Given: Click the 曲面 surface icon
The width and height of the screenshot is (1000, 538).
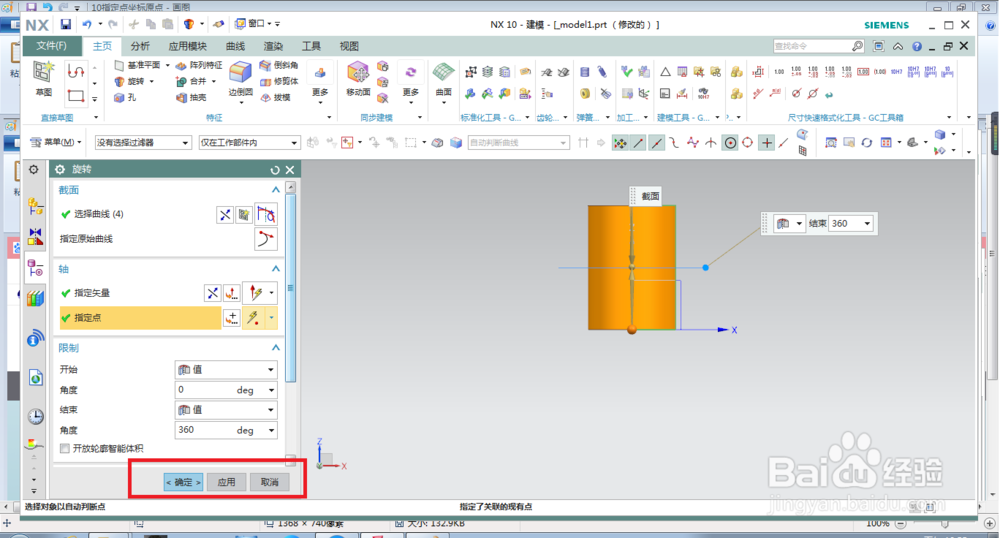Looking at the screenshot, I should (443, 72).
